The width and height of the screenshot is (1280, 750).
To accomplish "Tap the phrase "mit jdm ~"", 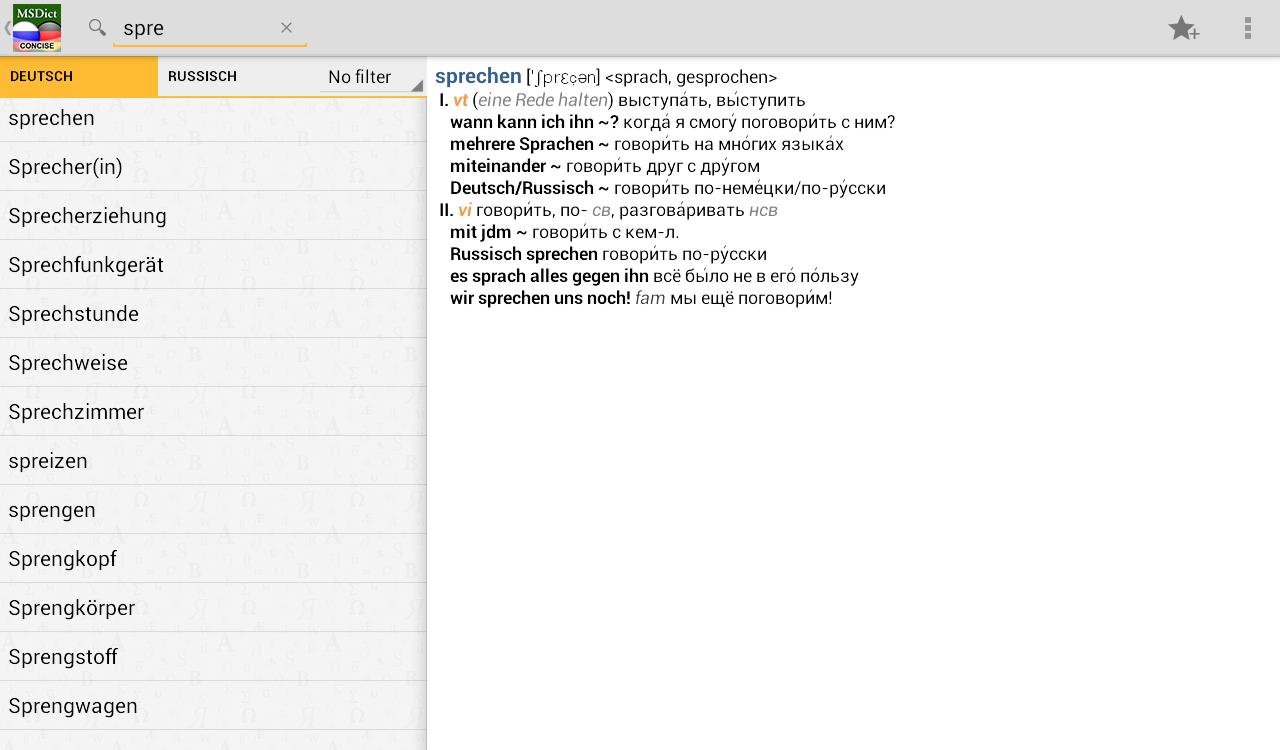I will coord(488,232).
